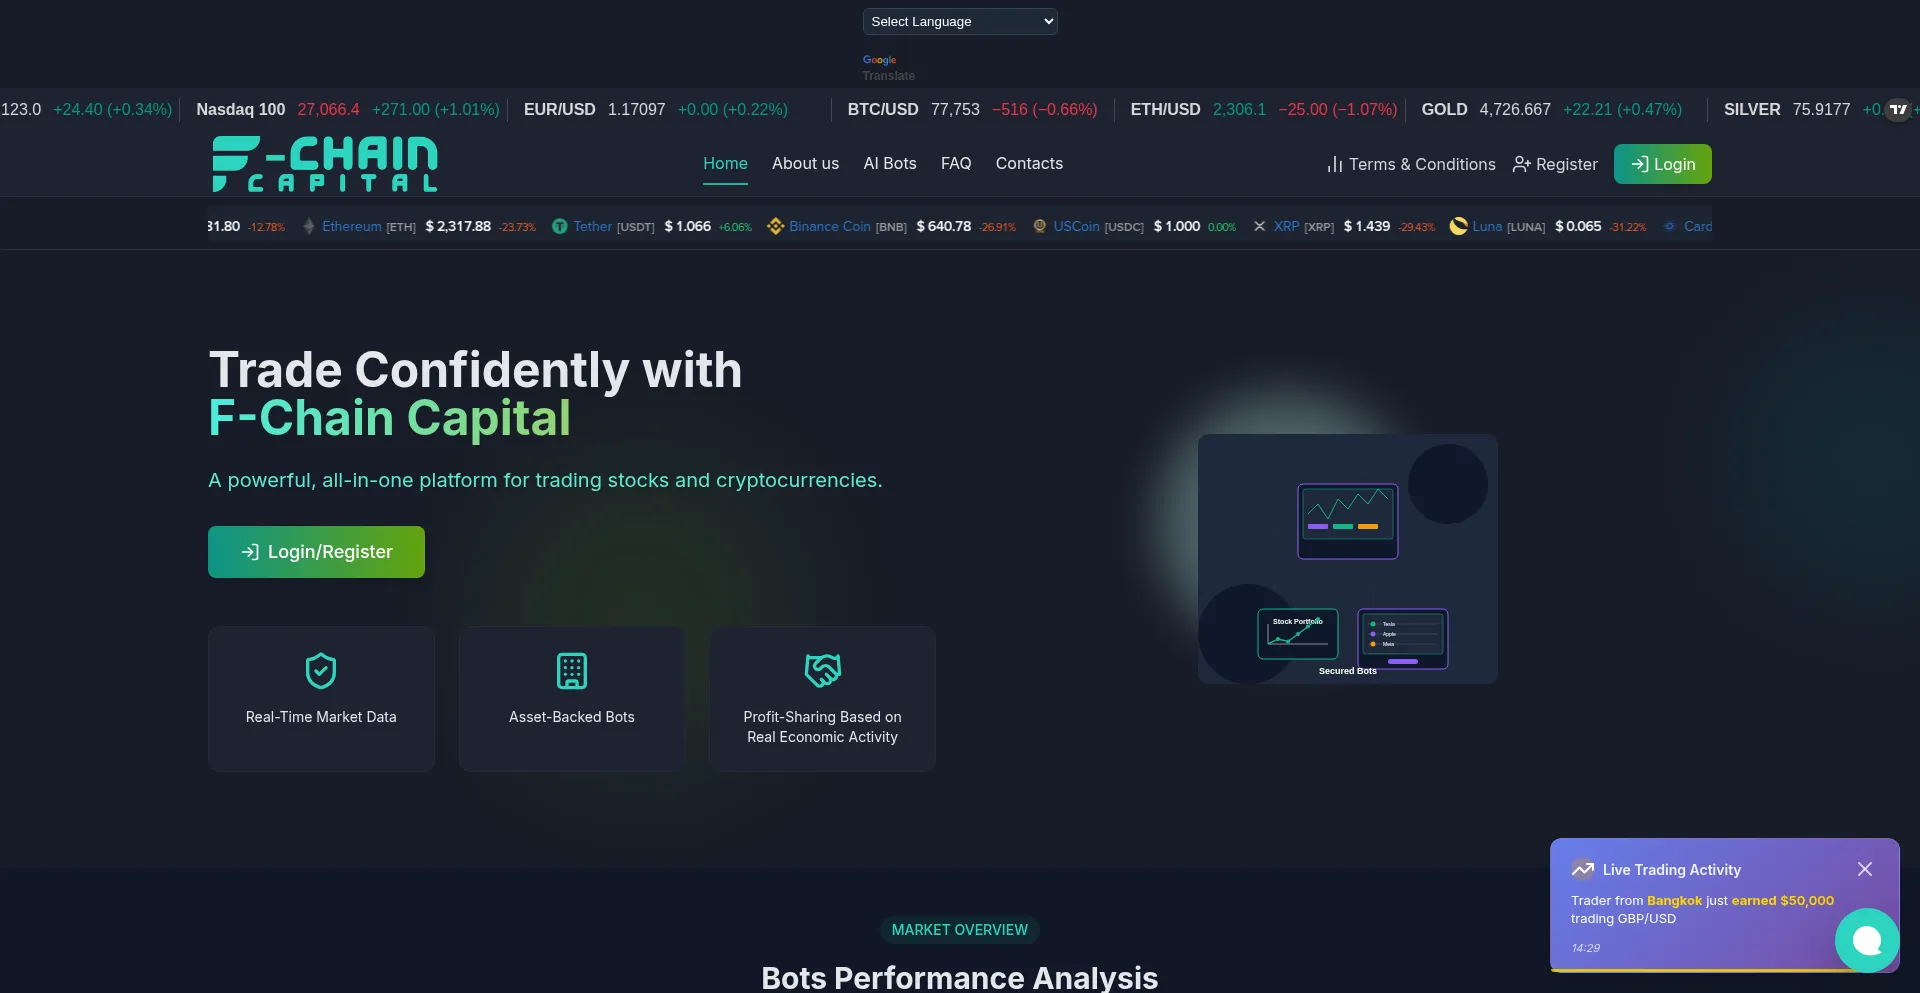Click the BTC/USD ticker entry
This screenshot has width=1920, height=993.
972,109
